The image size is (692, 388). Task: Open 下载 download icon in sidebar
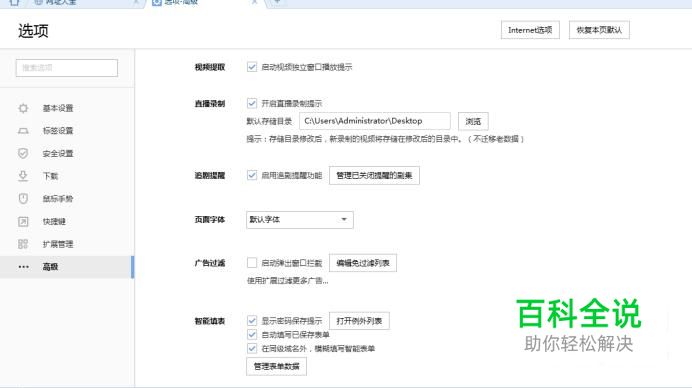23,176
